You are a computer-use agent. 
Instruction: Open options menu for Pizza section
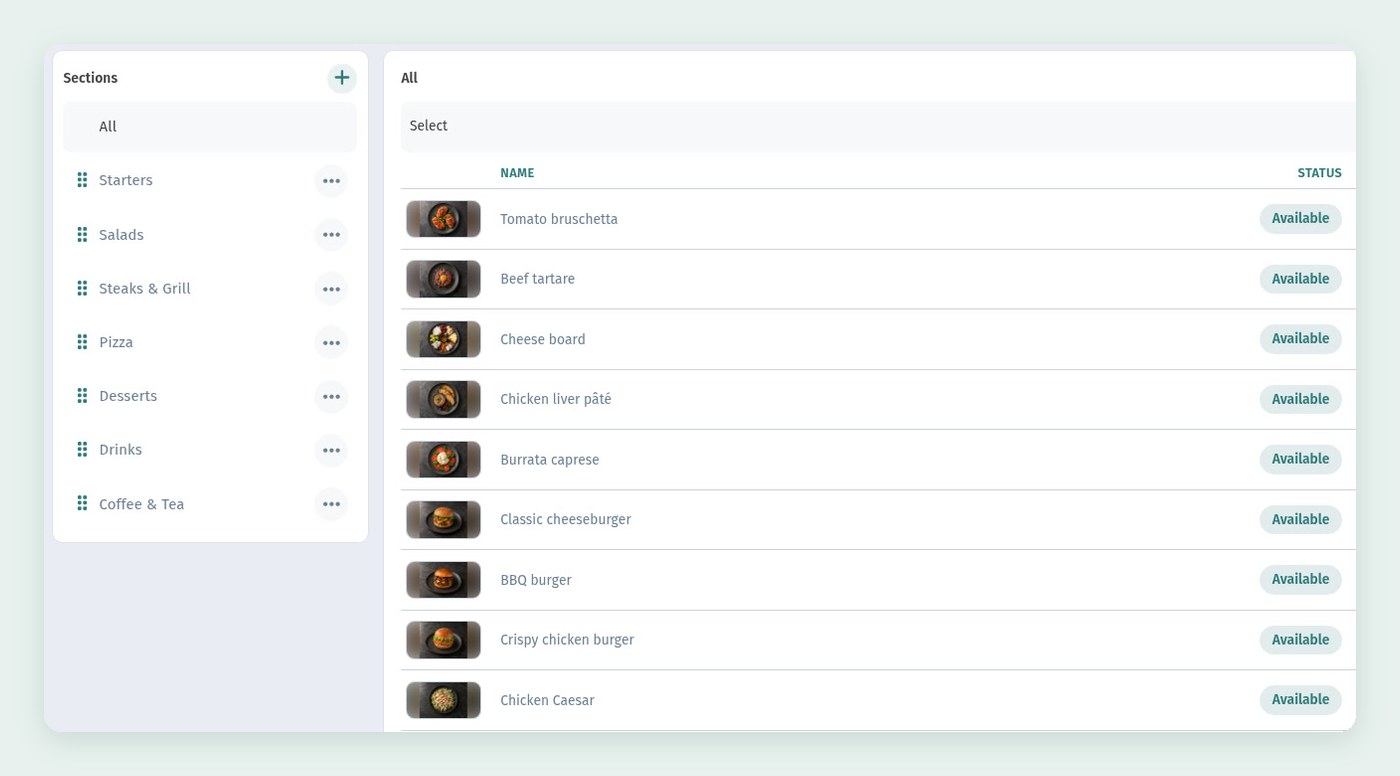tap(331, 343)
